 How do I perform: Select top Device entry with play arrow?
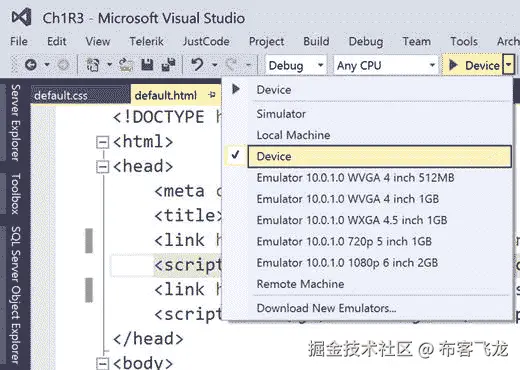(367, 89)
